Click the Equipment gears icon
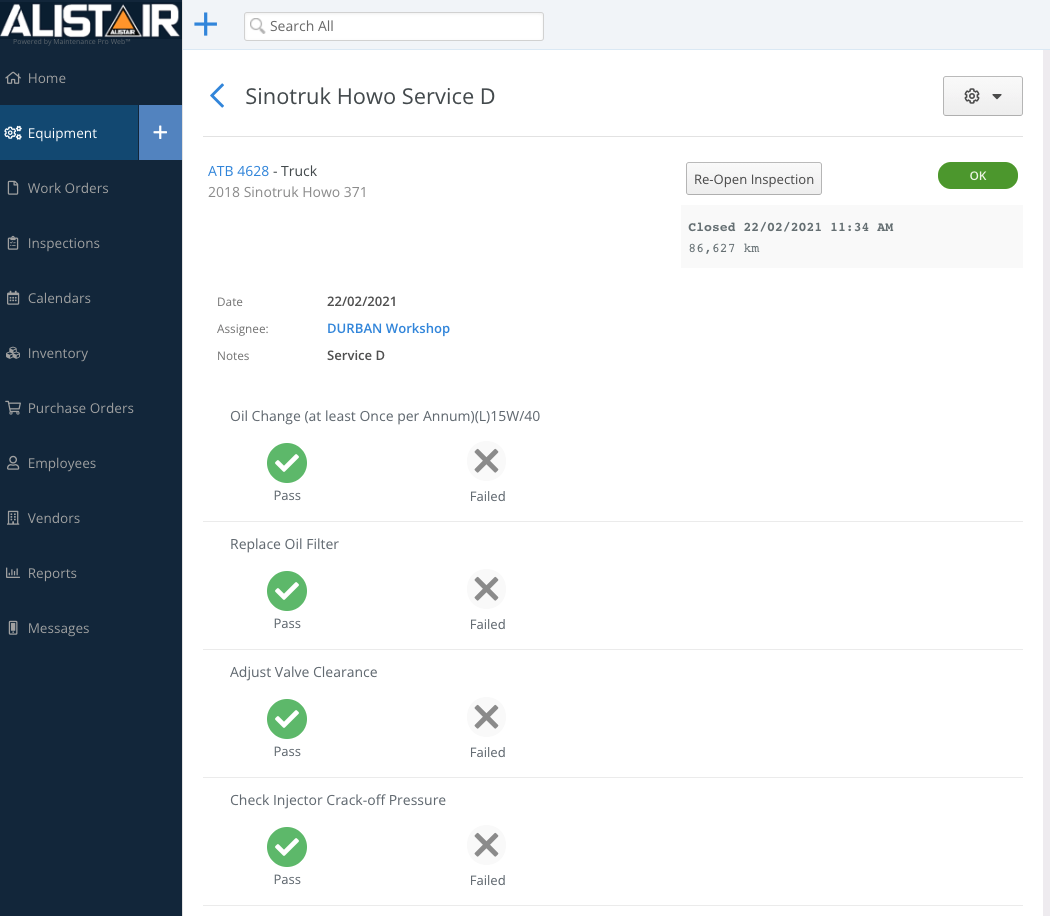Screen dimensions: 1050x916 pyautogui.click(x=13, y=133)
